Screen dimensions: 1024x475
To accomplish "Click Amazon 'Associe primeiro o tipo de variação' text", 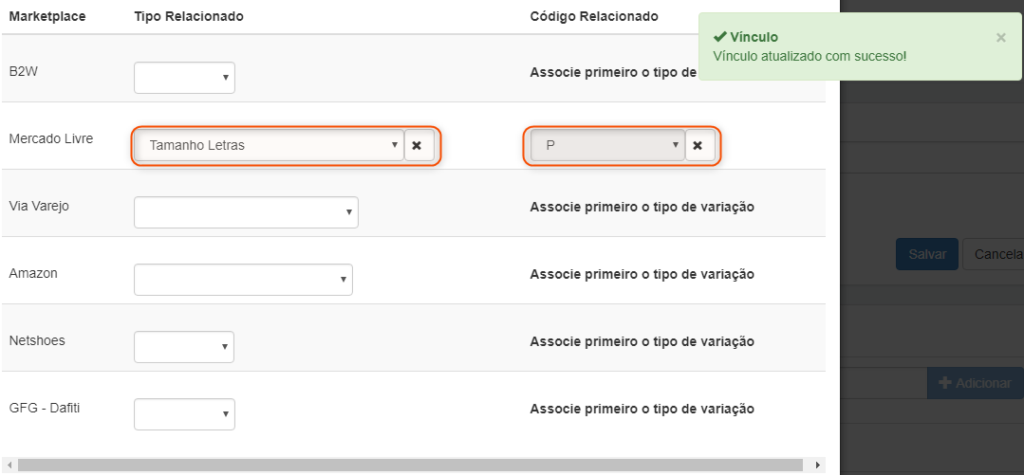I will [642, 274].
